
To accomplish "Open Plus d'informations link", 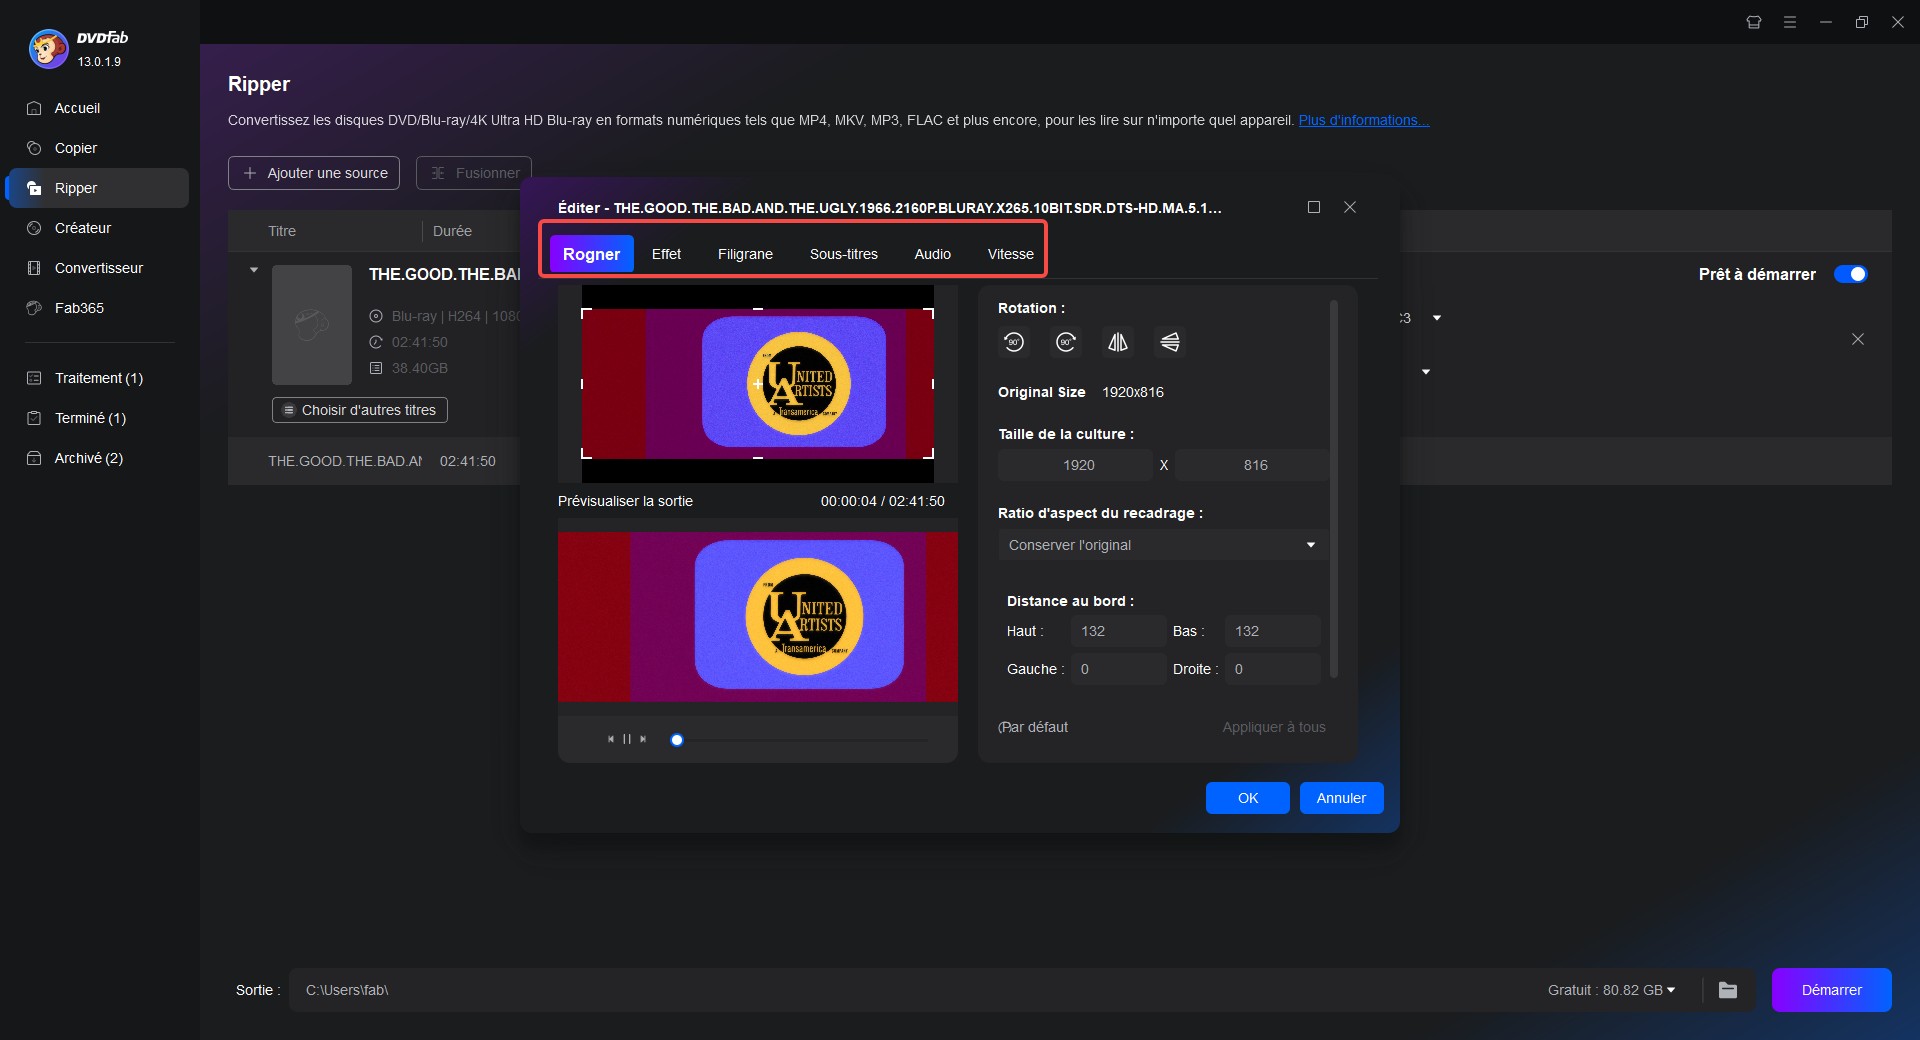I will (1364, 120).
